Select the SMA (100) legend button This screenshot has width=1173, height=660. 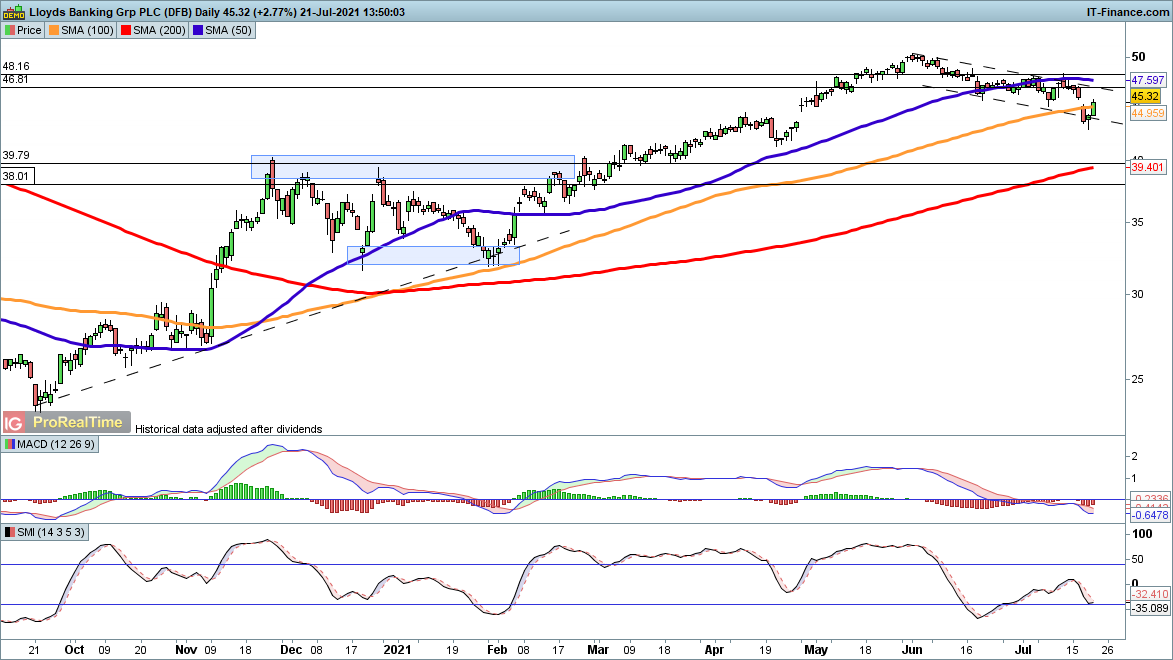click(x=81, y=31)
